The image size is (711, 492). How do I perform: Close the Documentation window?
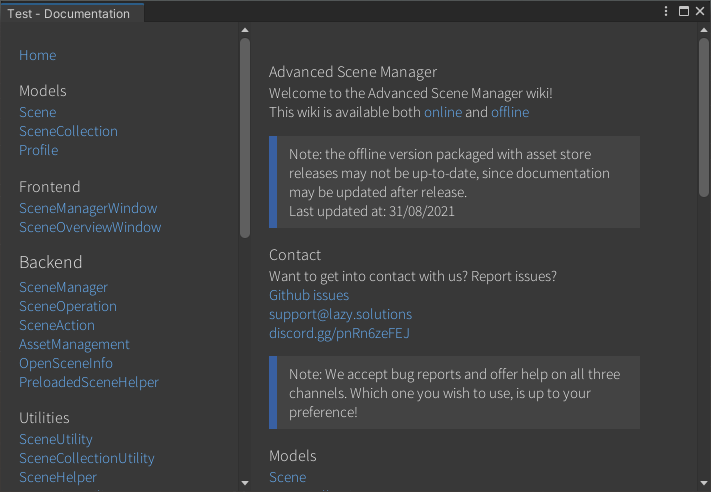click(x=700, y=11)
